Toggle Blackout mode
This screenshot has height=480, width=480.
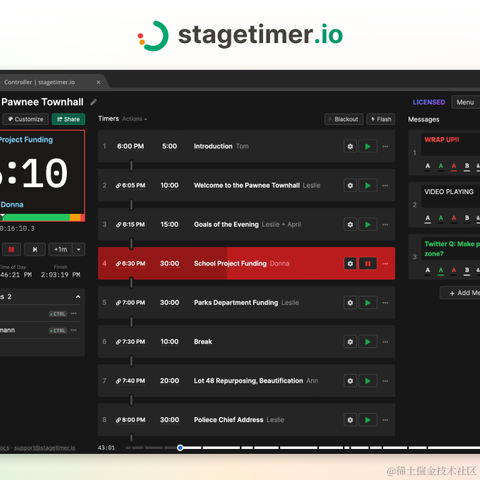pos(343,119)
